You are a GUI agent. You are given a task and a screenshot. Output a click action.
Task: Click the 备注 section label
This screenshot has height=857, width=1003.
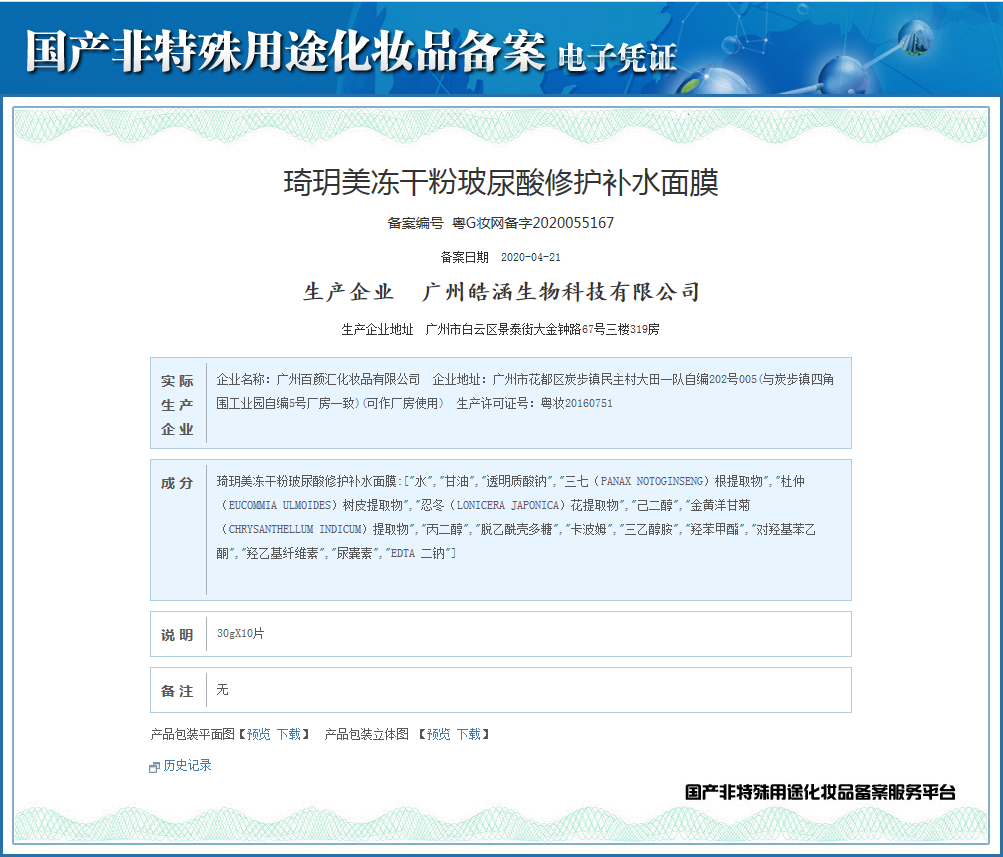pyautogui.click(x=177, y=691)
